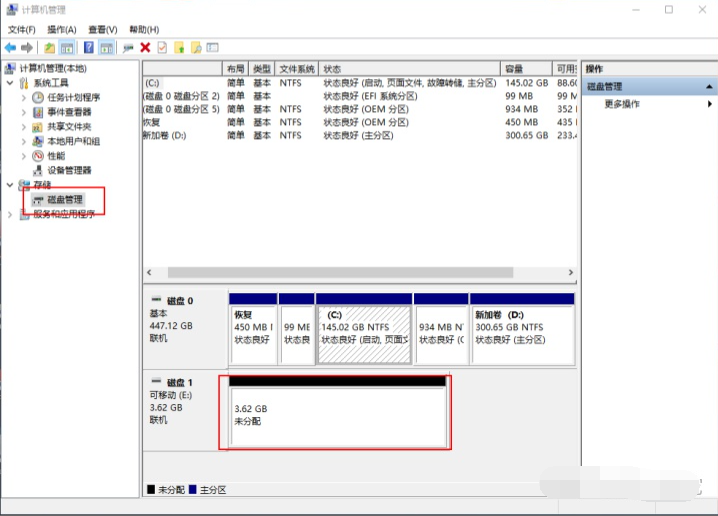The width and height of the screenshot is (718, 516).
Task: Collapse the 系统工具 tree node
Action: [x=11, y=83]
